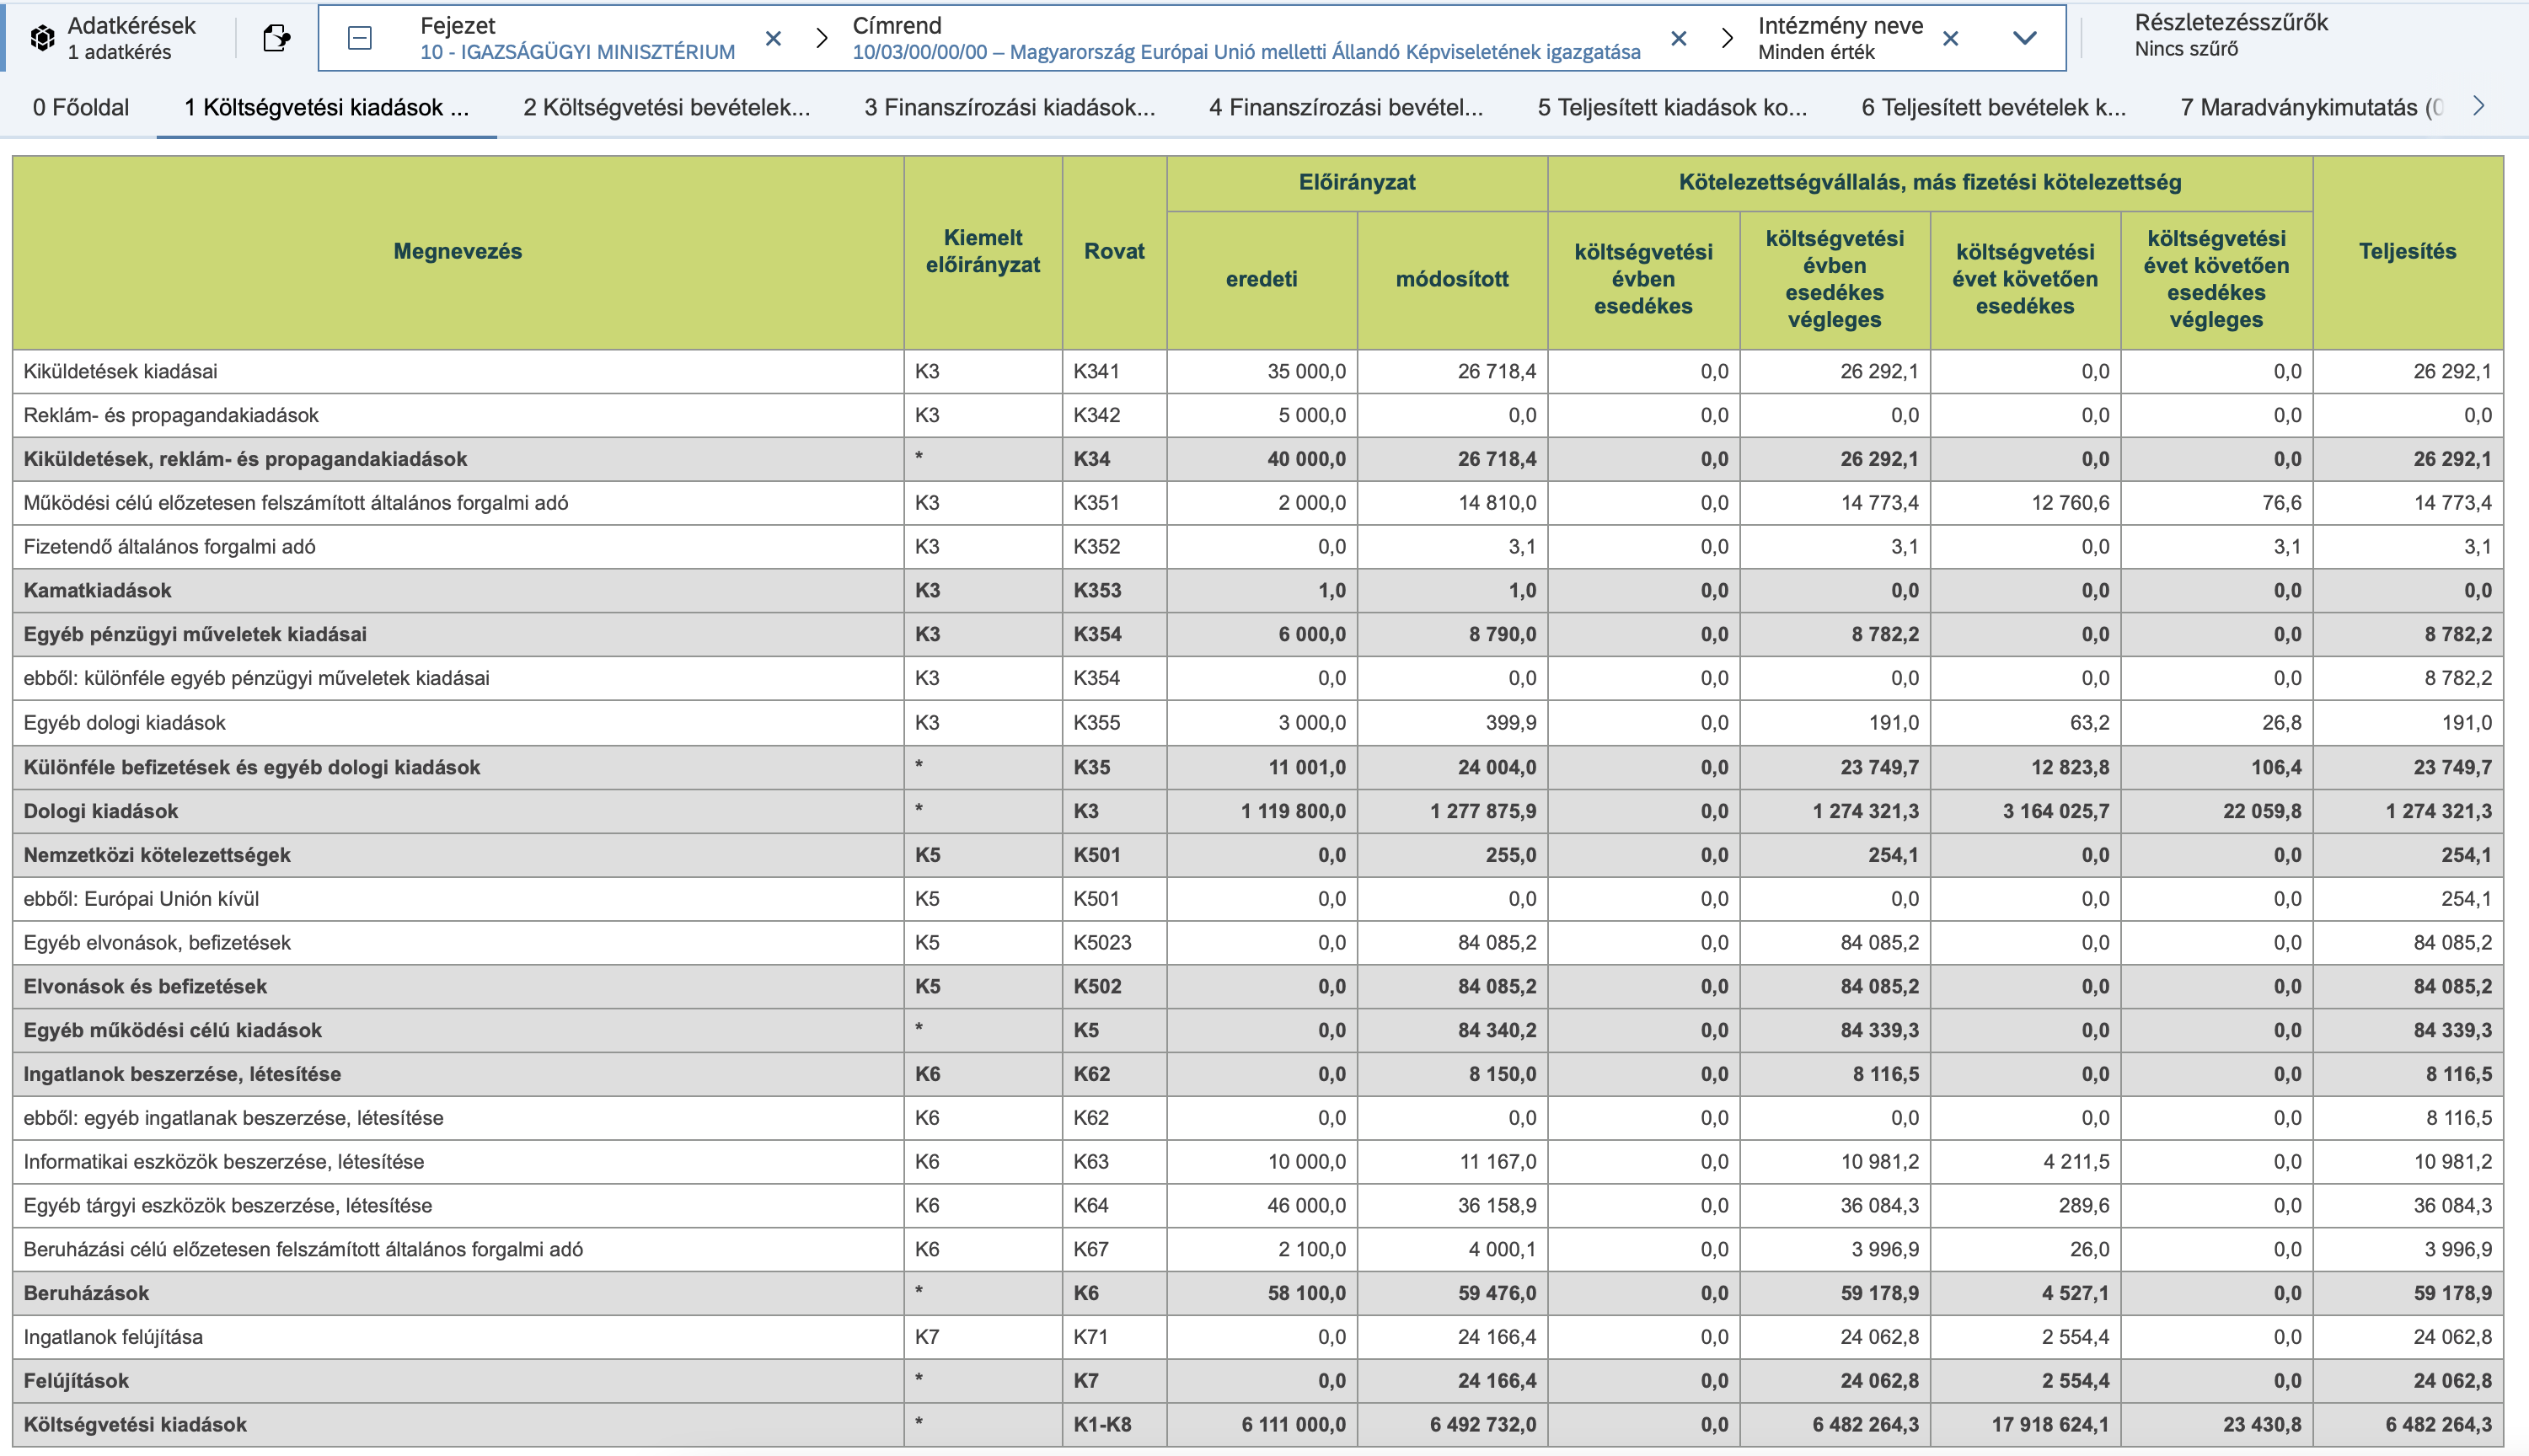The image size is (2529, 1456).
Task: Open Címrend filter value link
Action: pos(1246,52)
